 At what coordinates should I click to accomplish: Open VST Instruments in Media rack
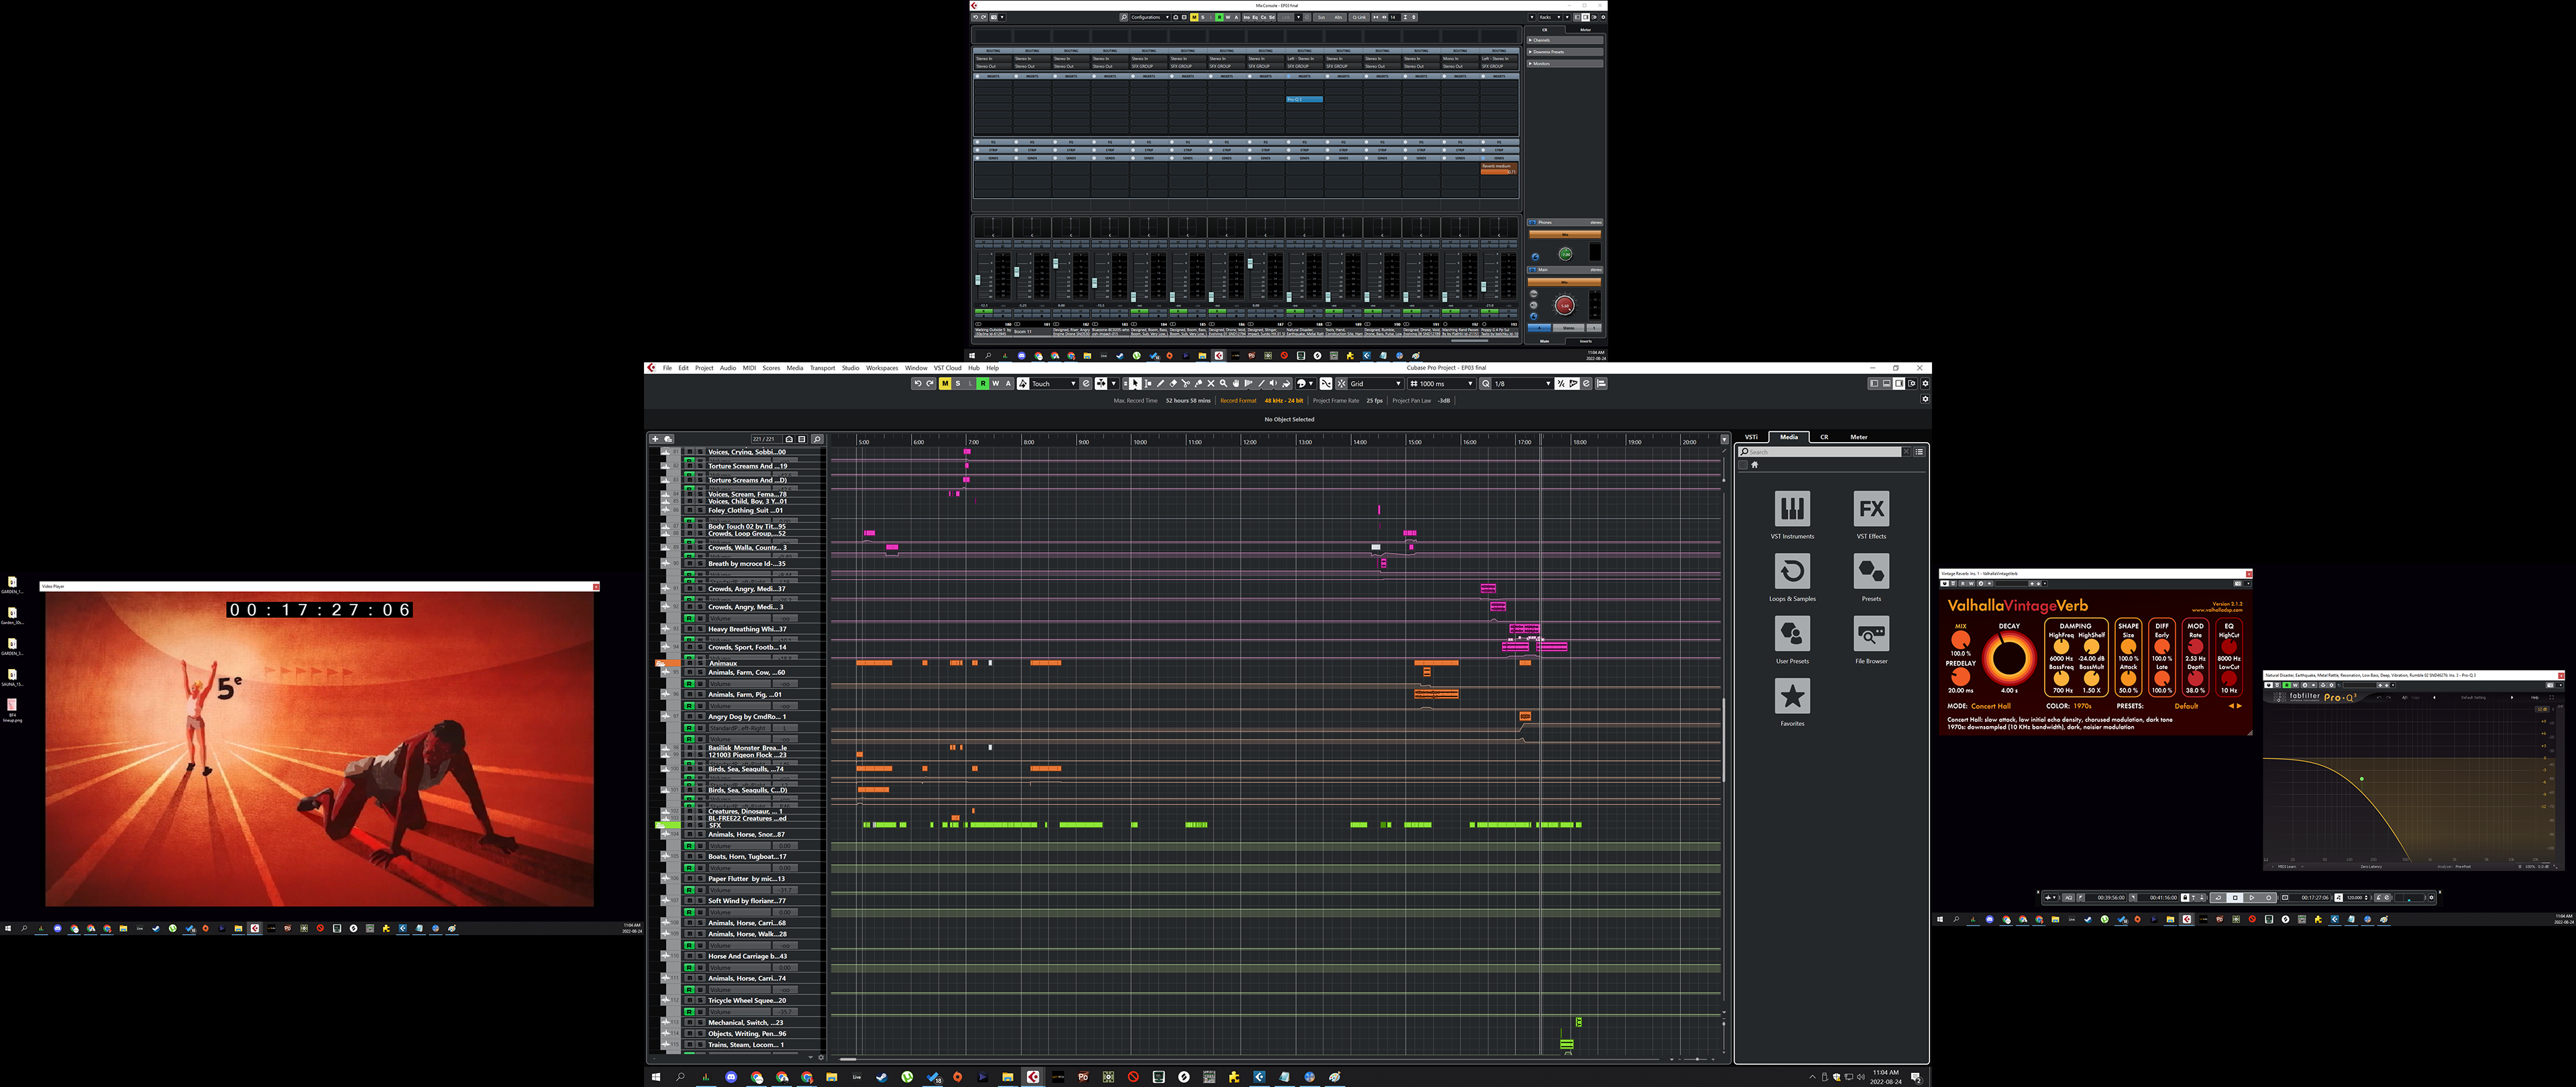pos(1792,509)
